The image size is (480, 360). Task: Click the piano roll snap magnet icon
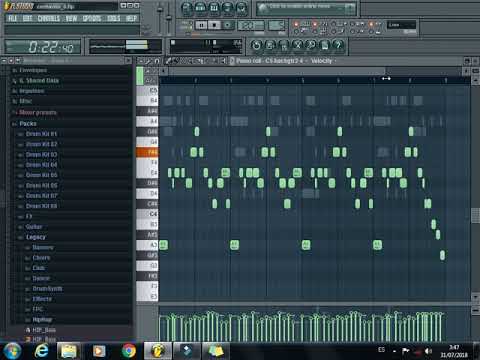(x=157, y=61)
